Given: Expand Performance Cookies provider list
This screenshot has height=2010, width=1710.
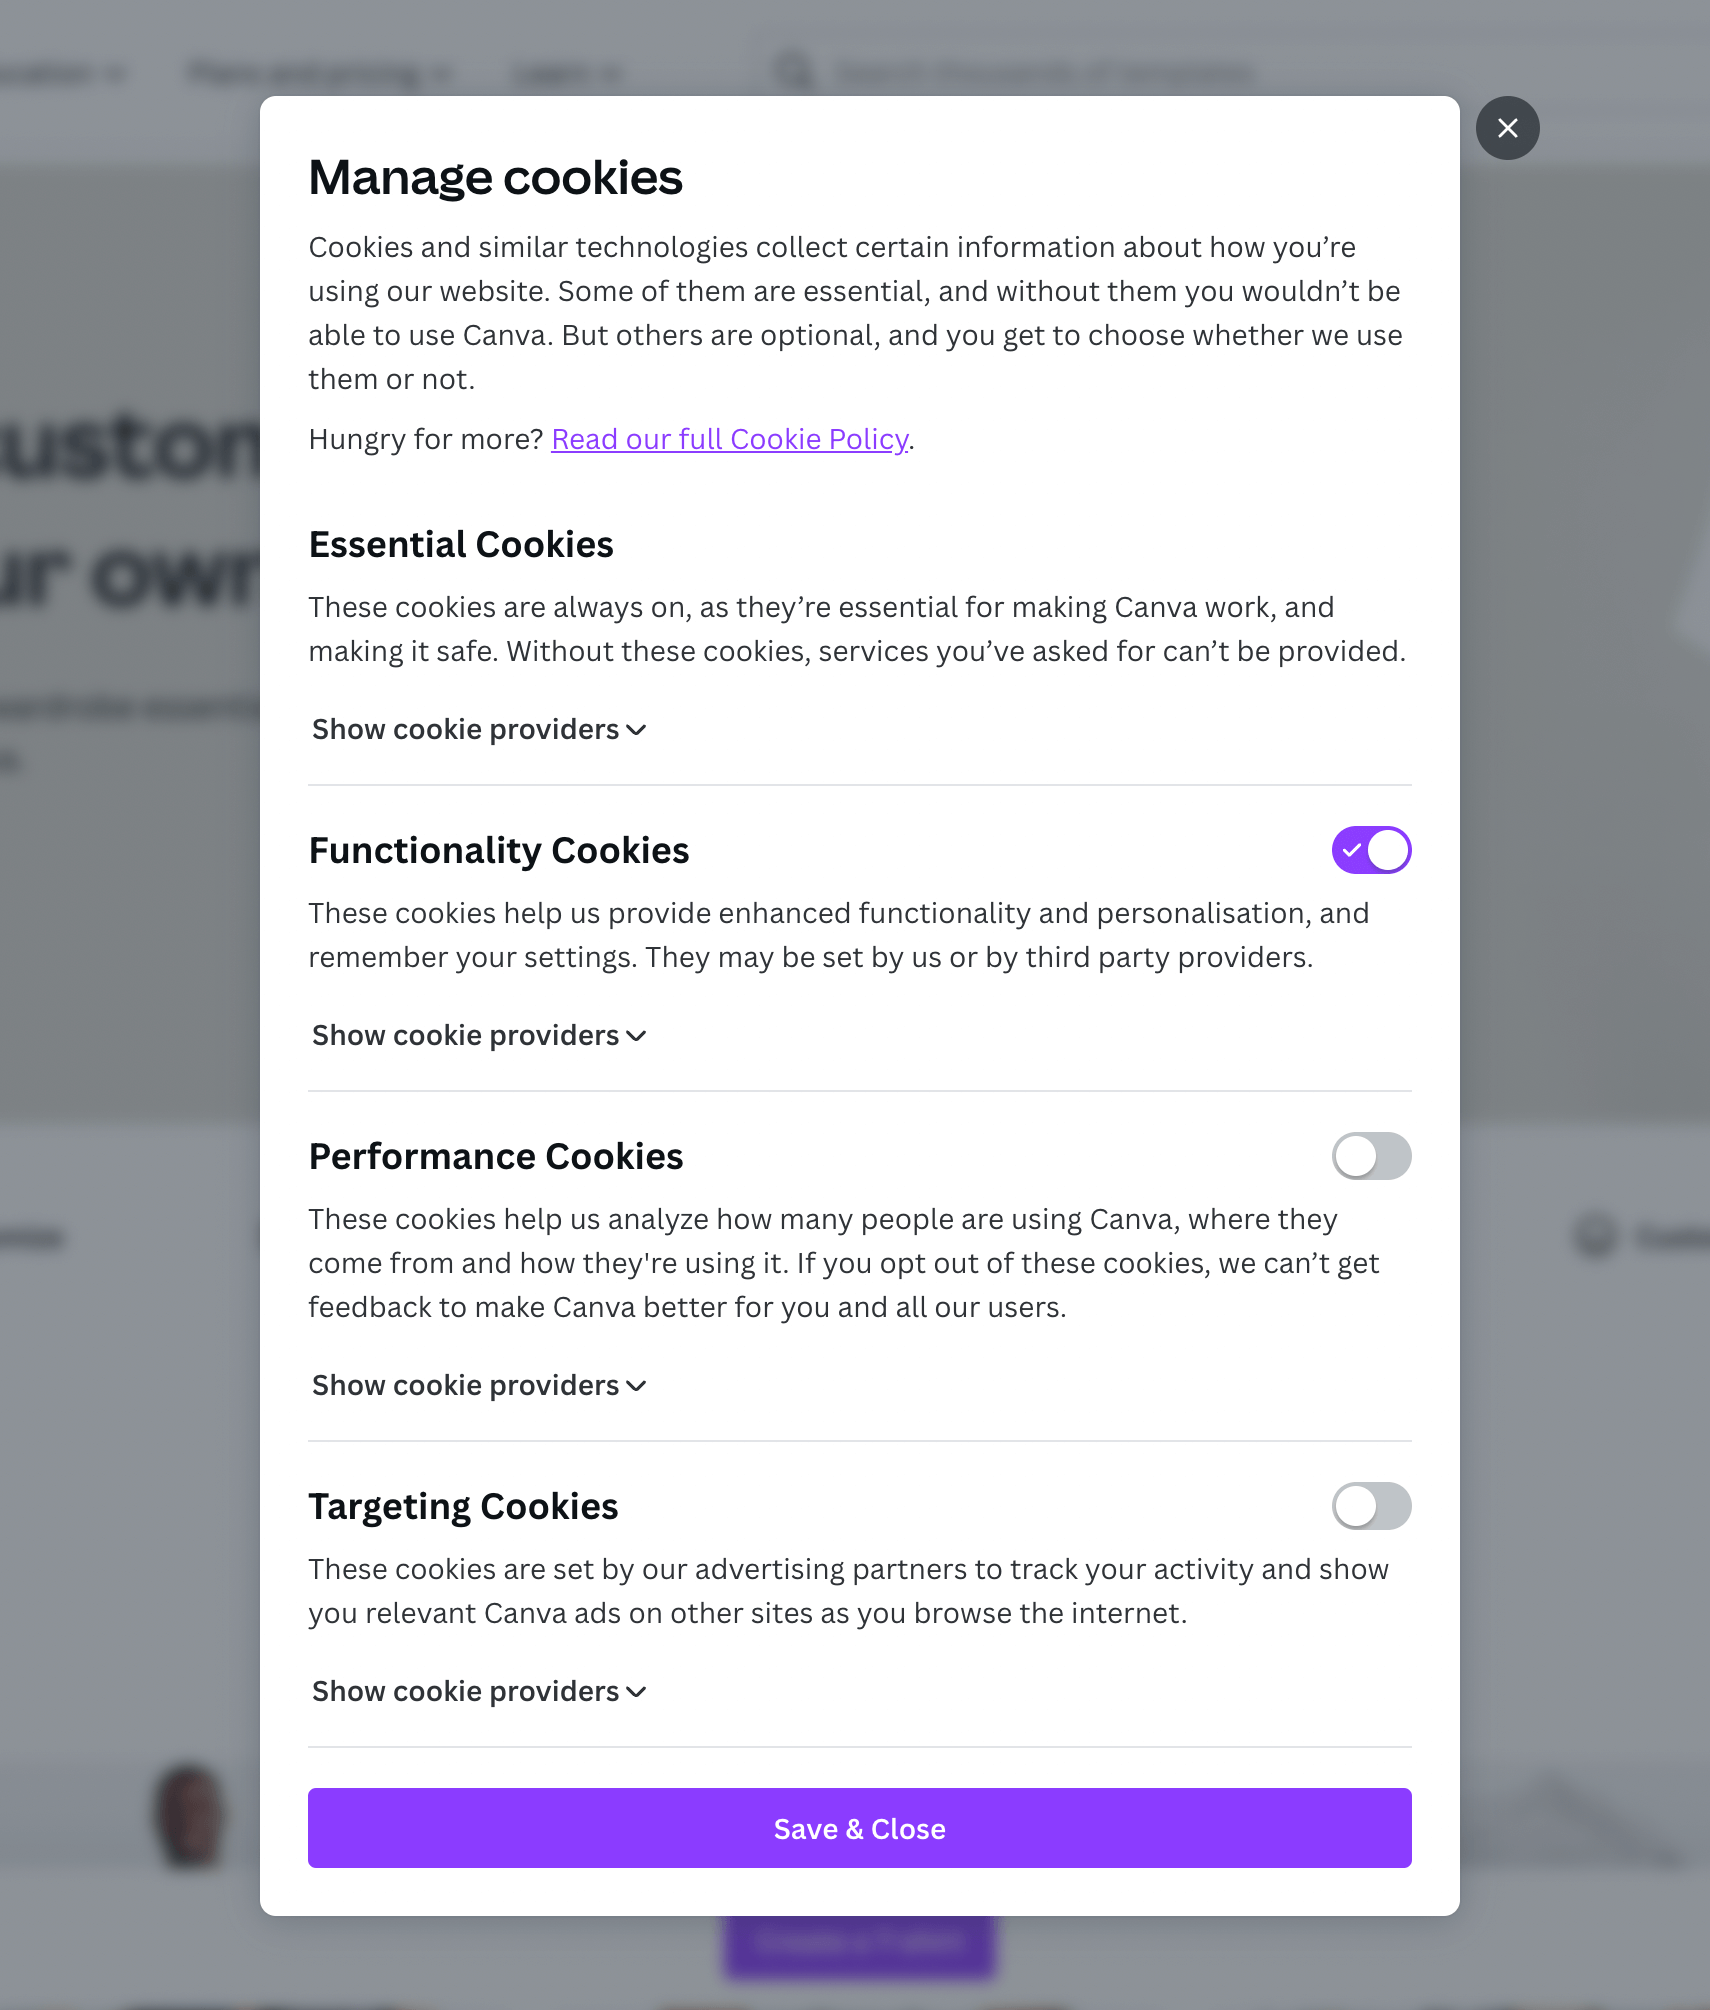Looking at the screenshot, I should 479,1386.
